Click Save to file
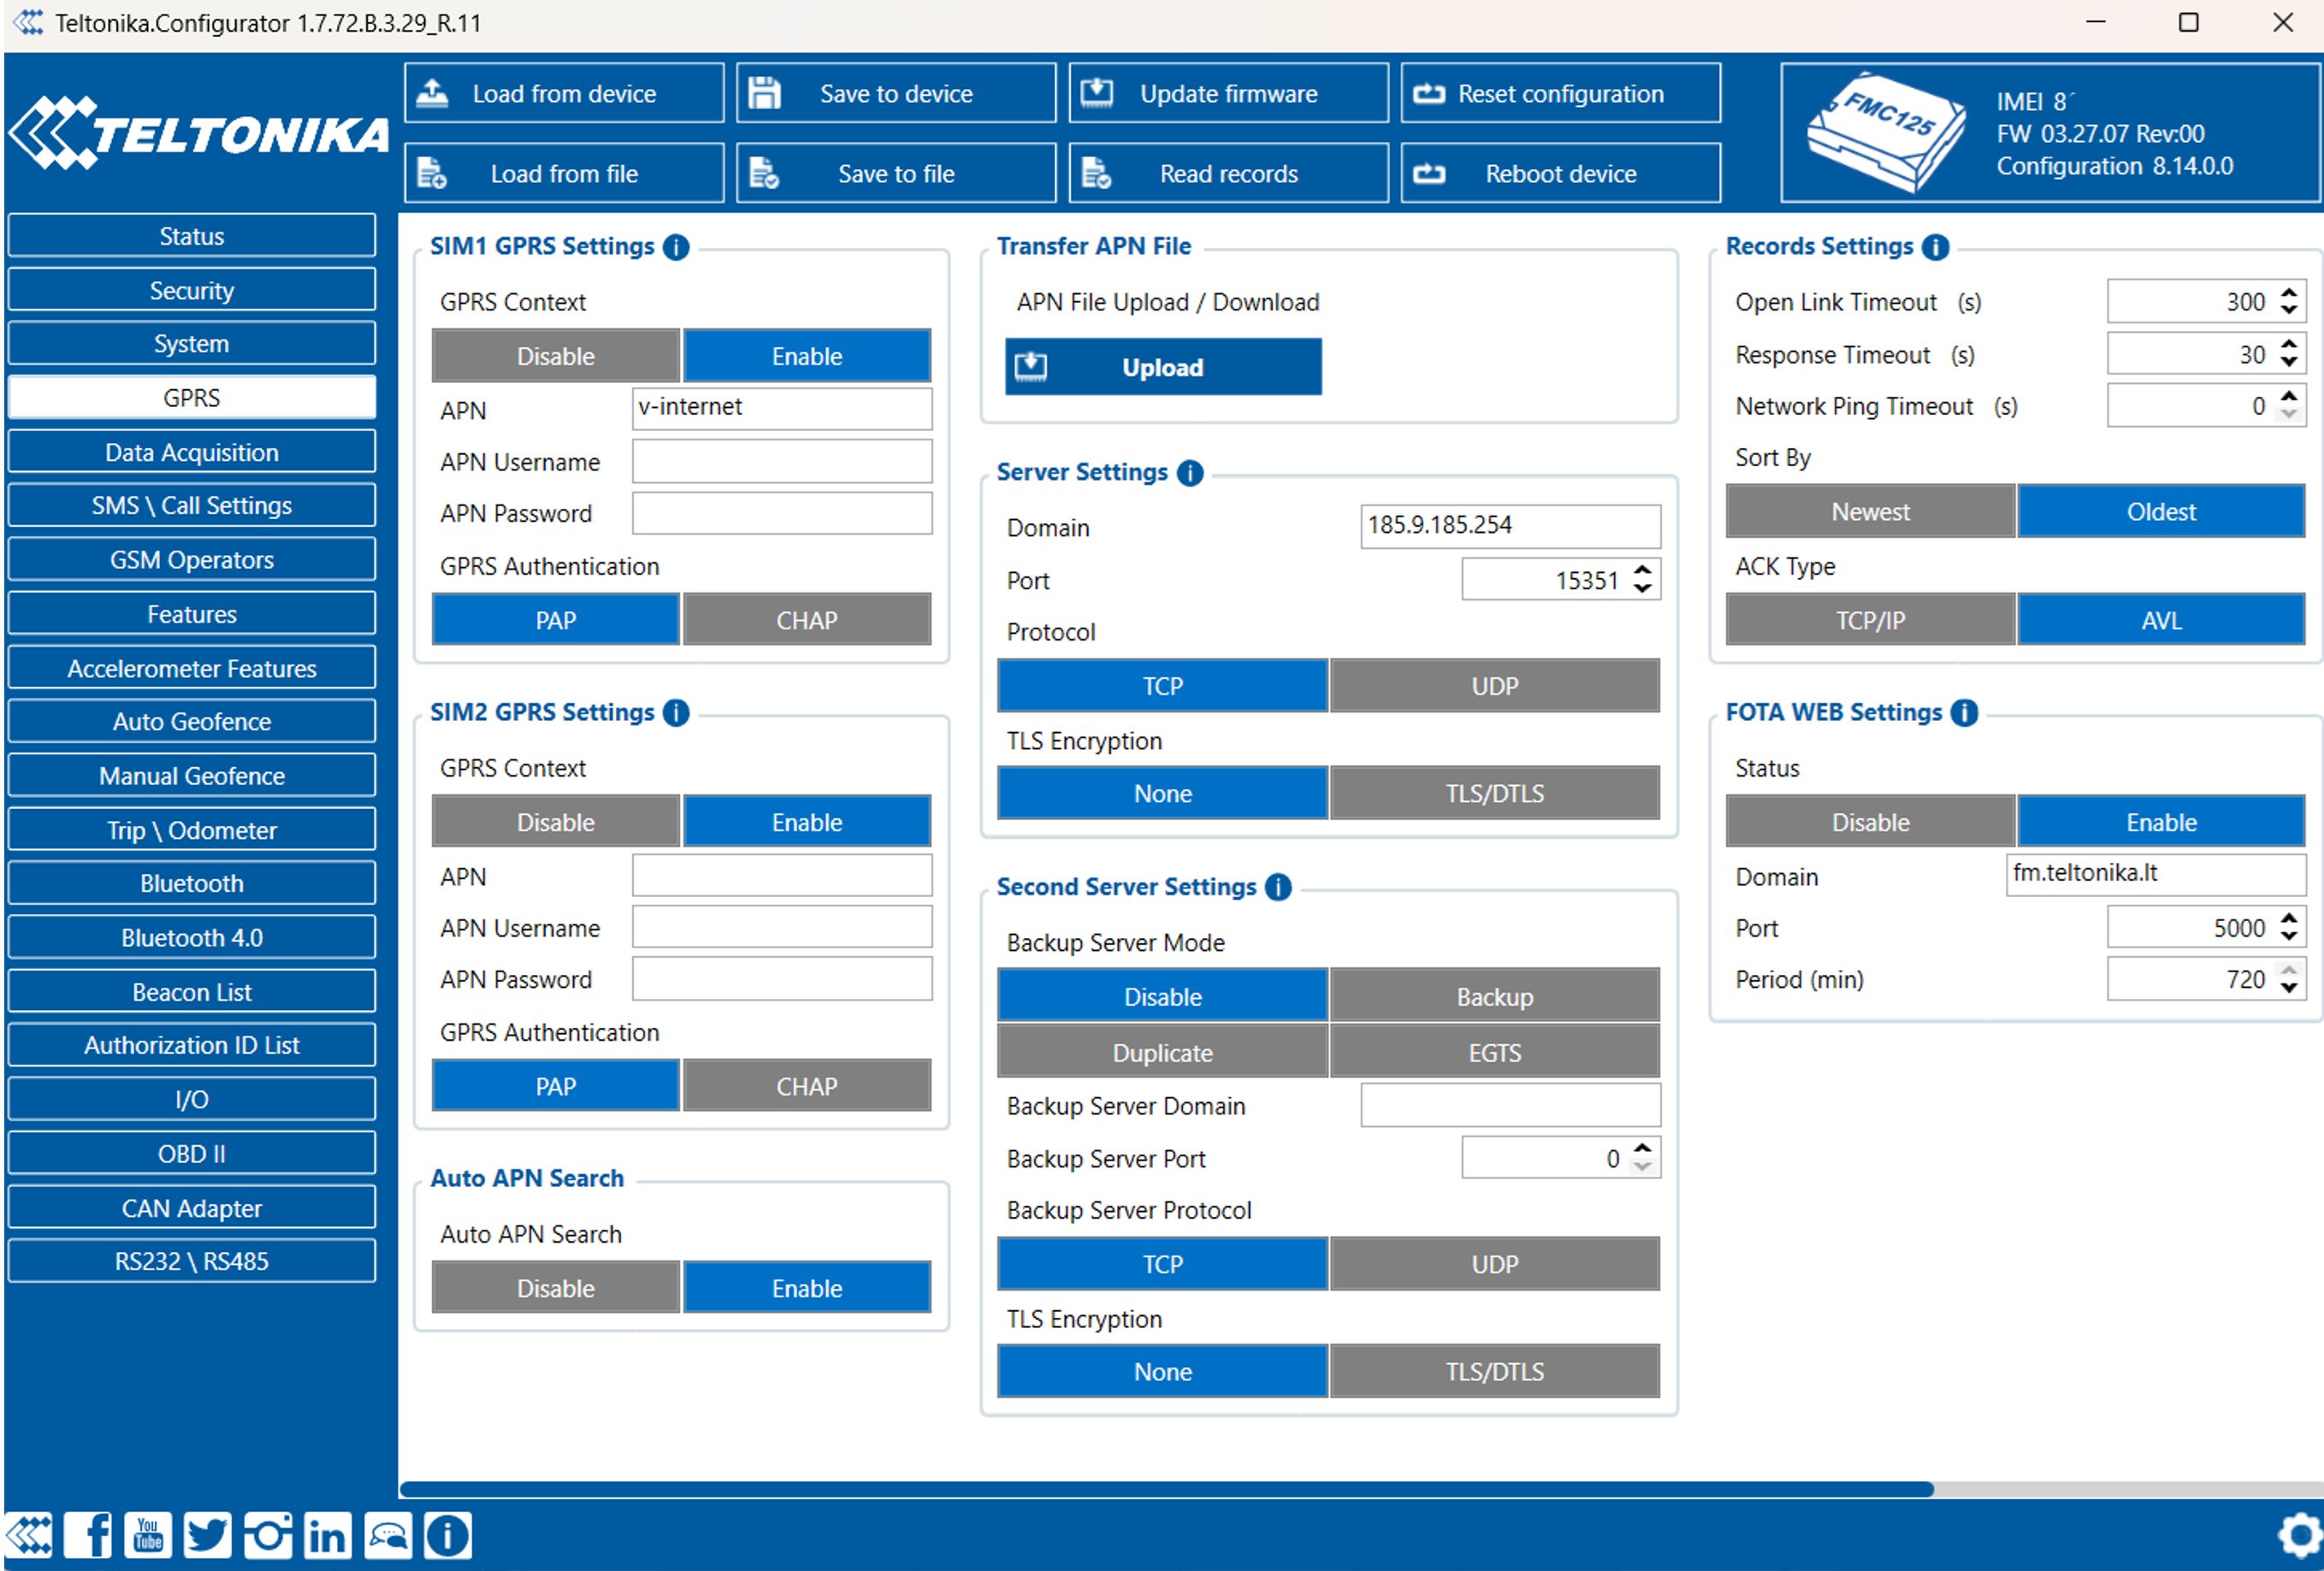Screen dimensions: 2324x1571 pos(896,173)
